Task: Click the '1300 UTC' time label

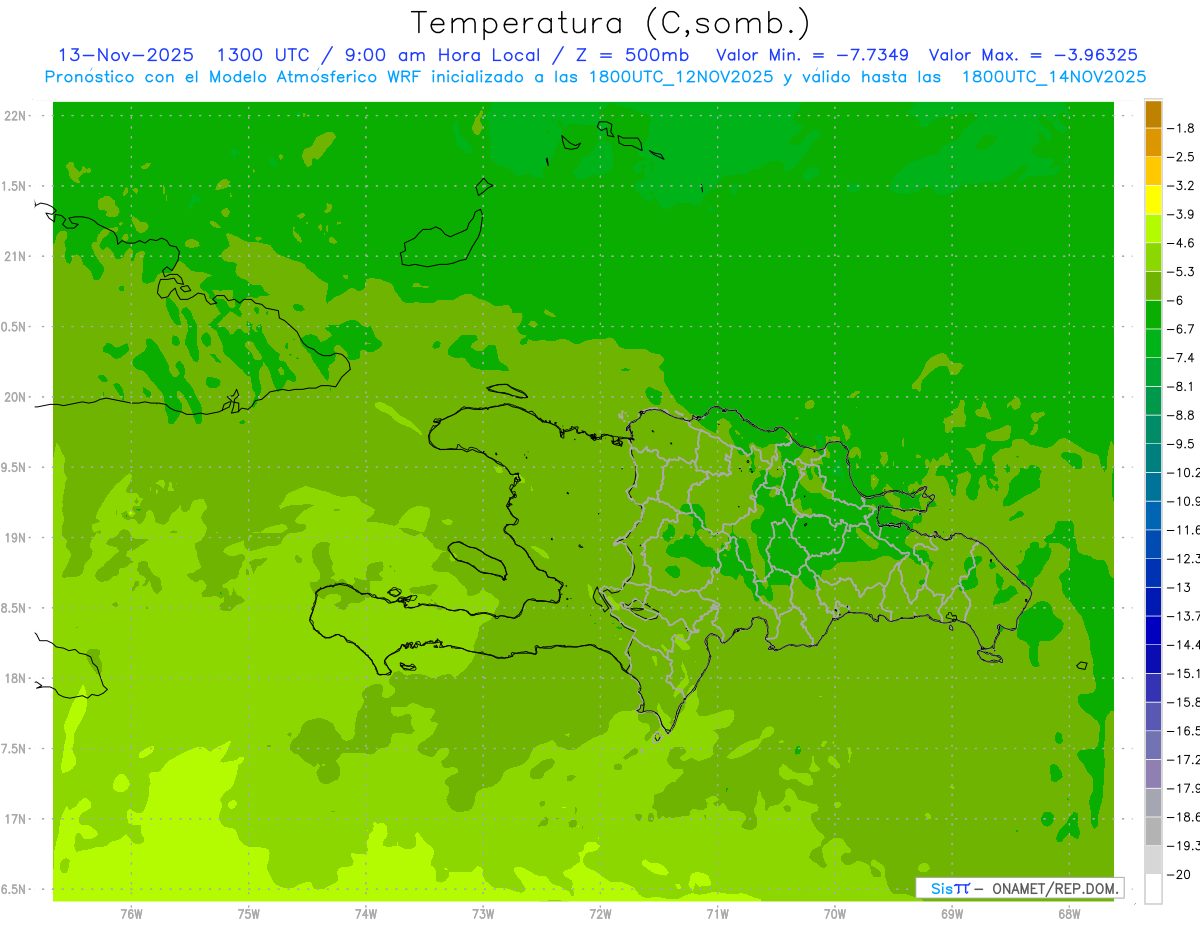Action: click(263, 55)
